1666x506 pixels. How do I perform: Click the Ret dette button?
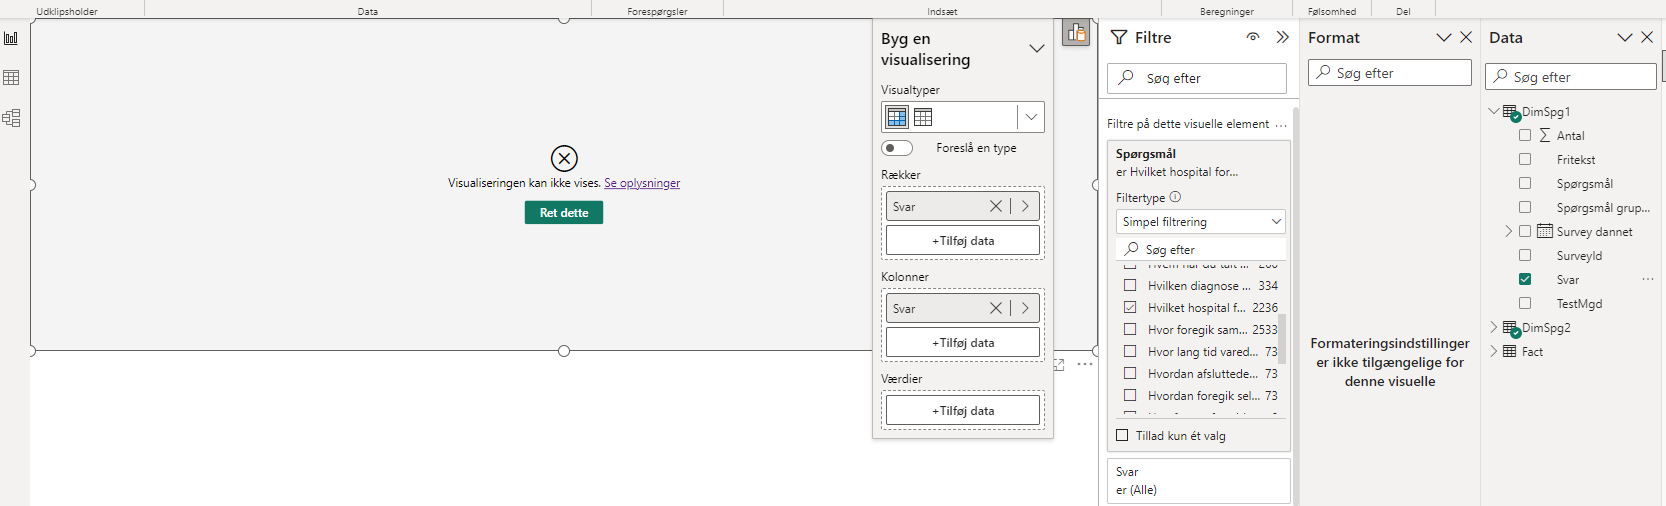tap(564, 212)
